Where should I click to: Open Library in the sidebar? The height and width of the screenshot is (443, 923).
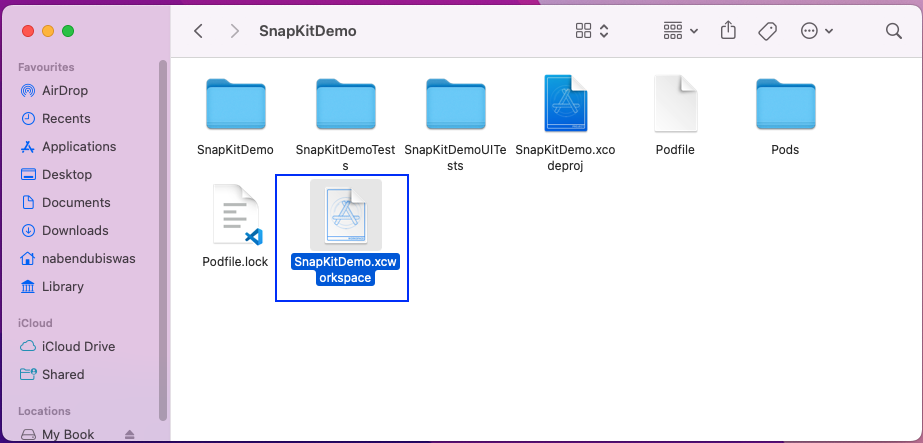pos(52,287)
